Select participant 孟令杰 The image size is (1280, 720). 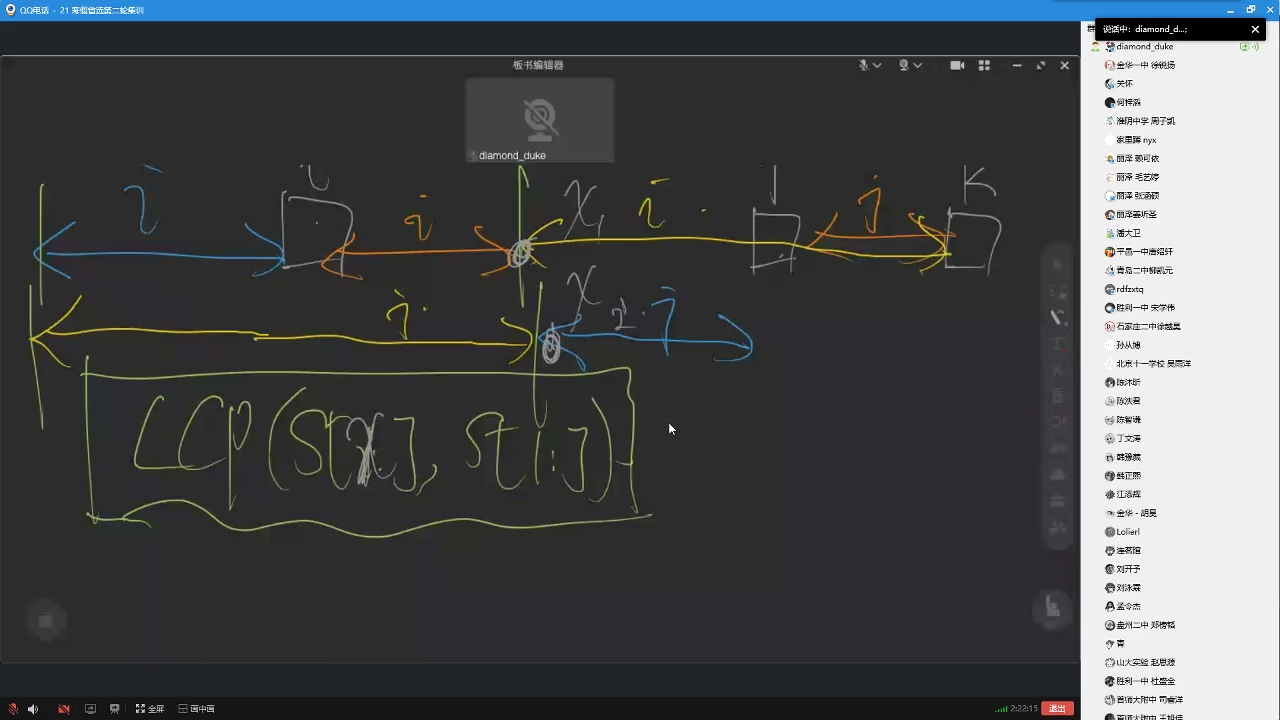click(1128, 606)
